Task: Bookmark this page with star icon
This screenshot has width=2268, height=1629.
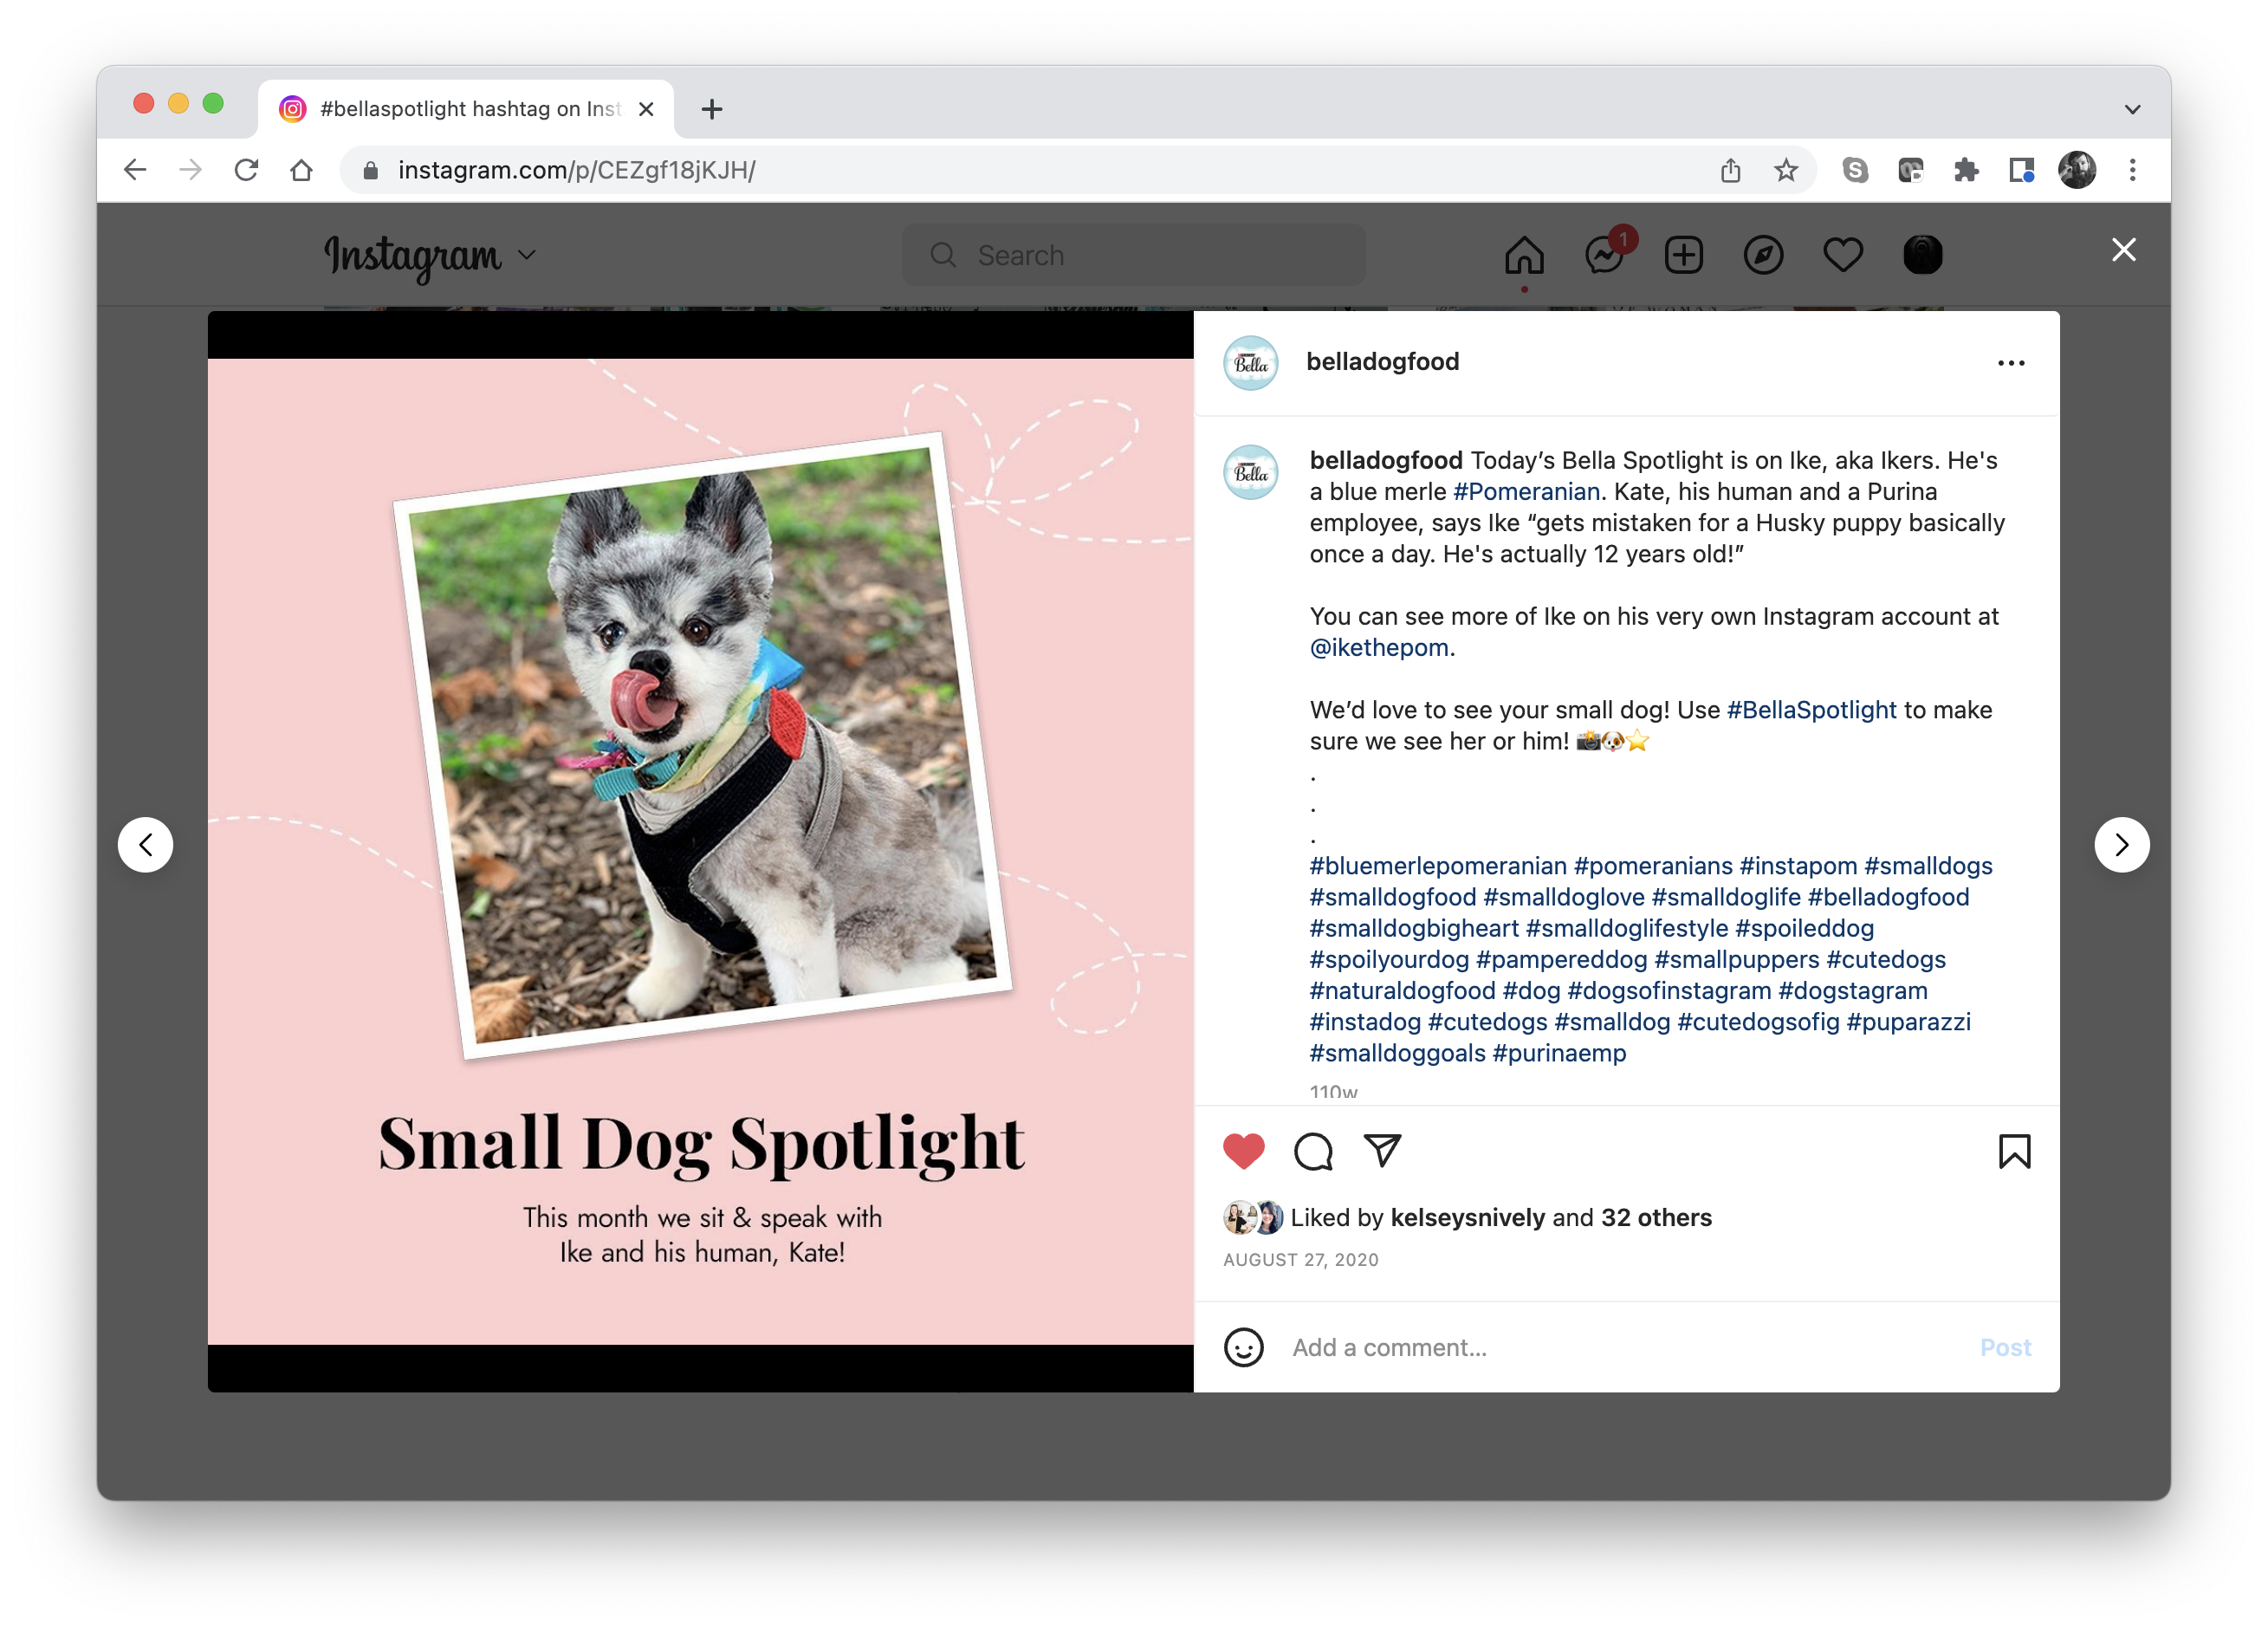Action: tap(1786, 170)
